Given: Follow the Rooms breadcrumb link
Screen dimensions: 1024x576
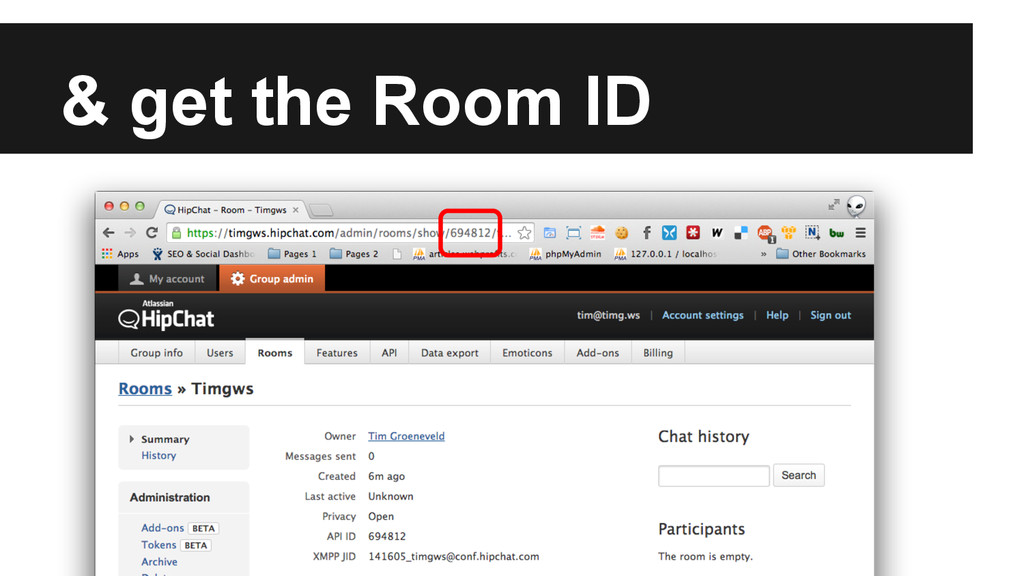Looking at the screenshot, I should (145, 389).
